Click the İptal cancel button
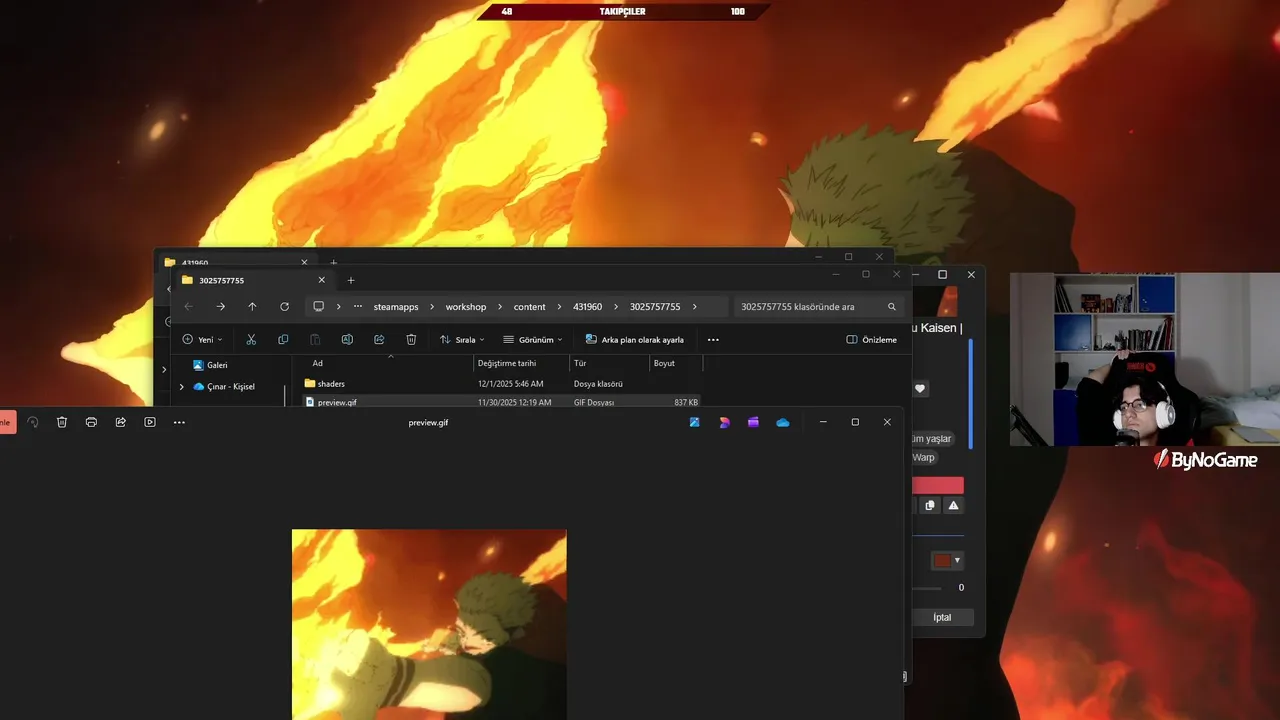The image size is (1280, 720). pyautogui.click(x=942, y=617)
